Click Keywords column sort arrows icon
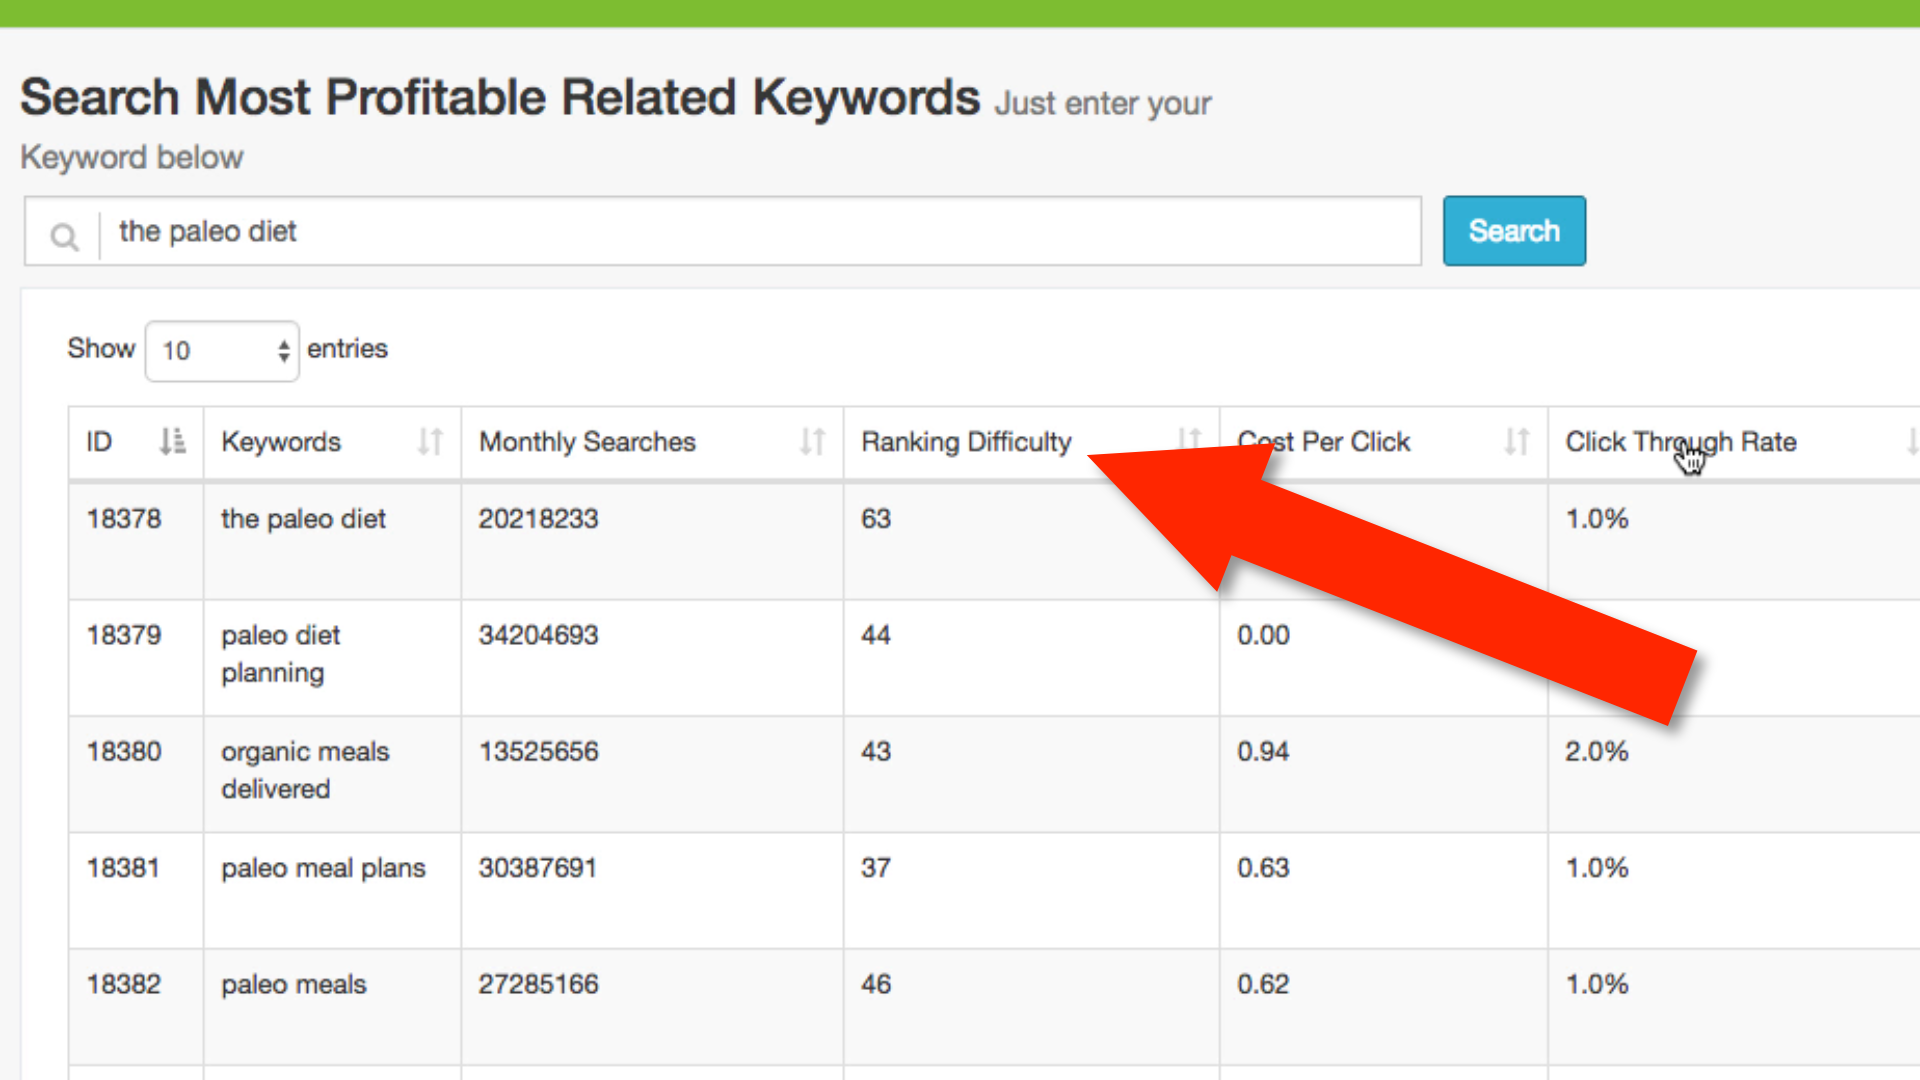1920x1080 pixels. pyautogui.click(x=430, y=441)
